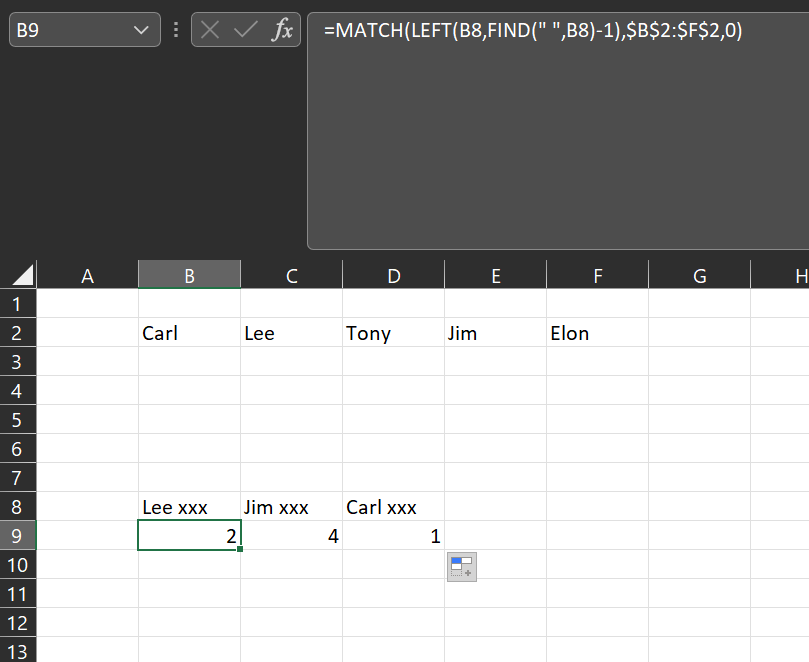This screenshot has width=809, height=662.
Task: Select cell containing Lee in row 2
Action: pos(292,333)
